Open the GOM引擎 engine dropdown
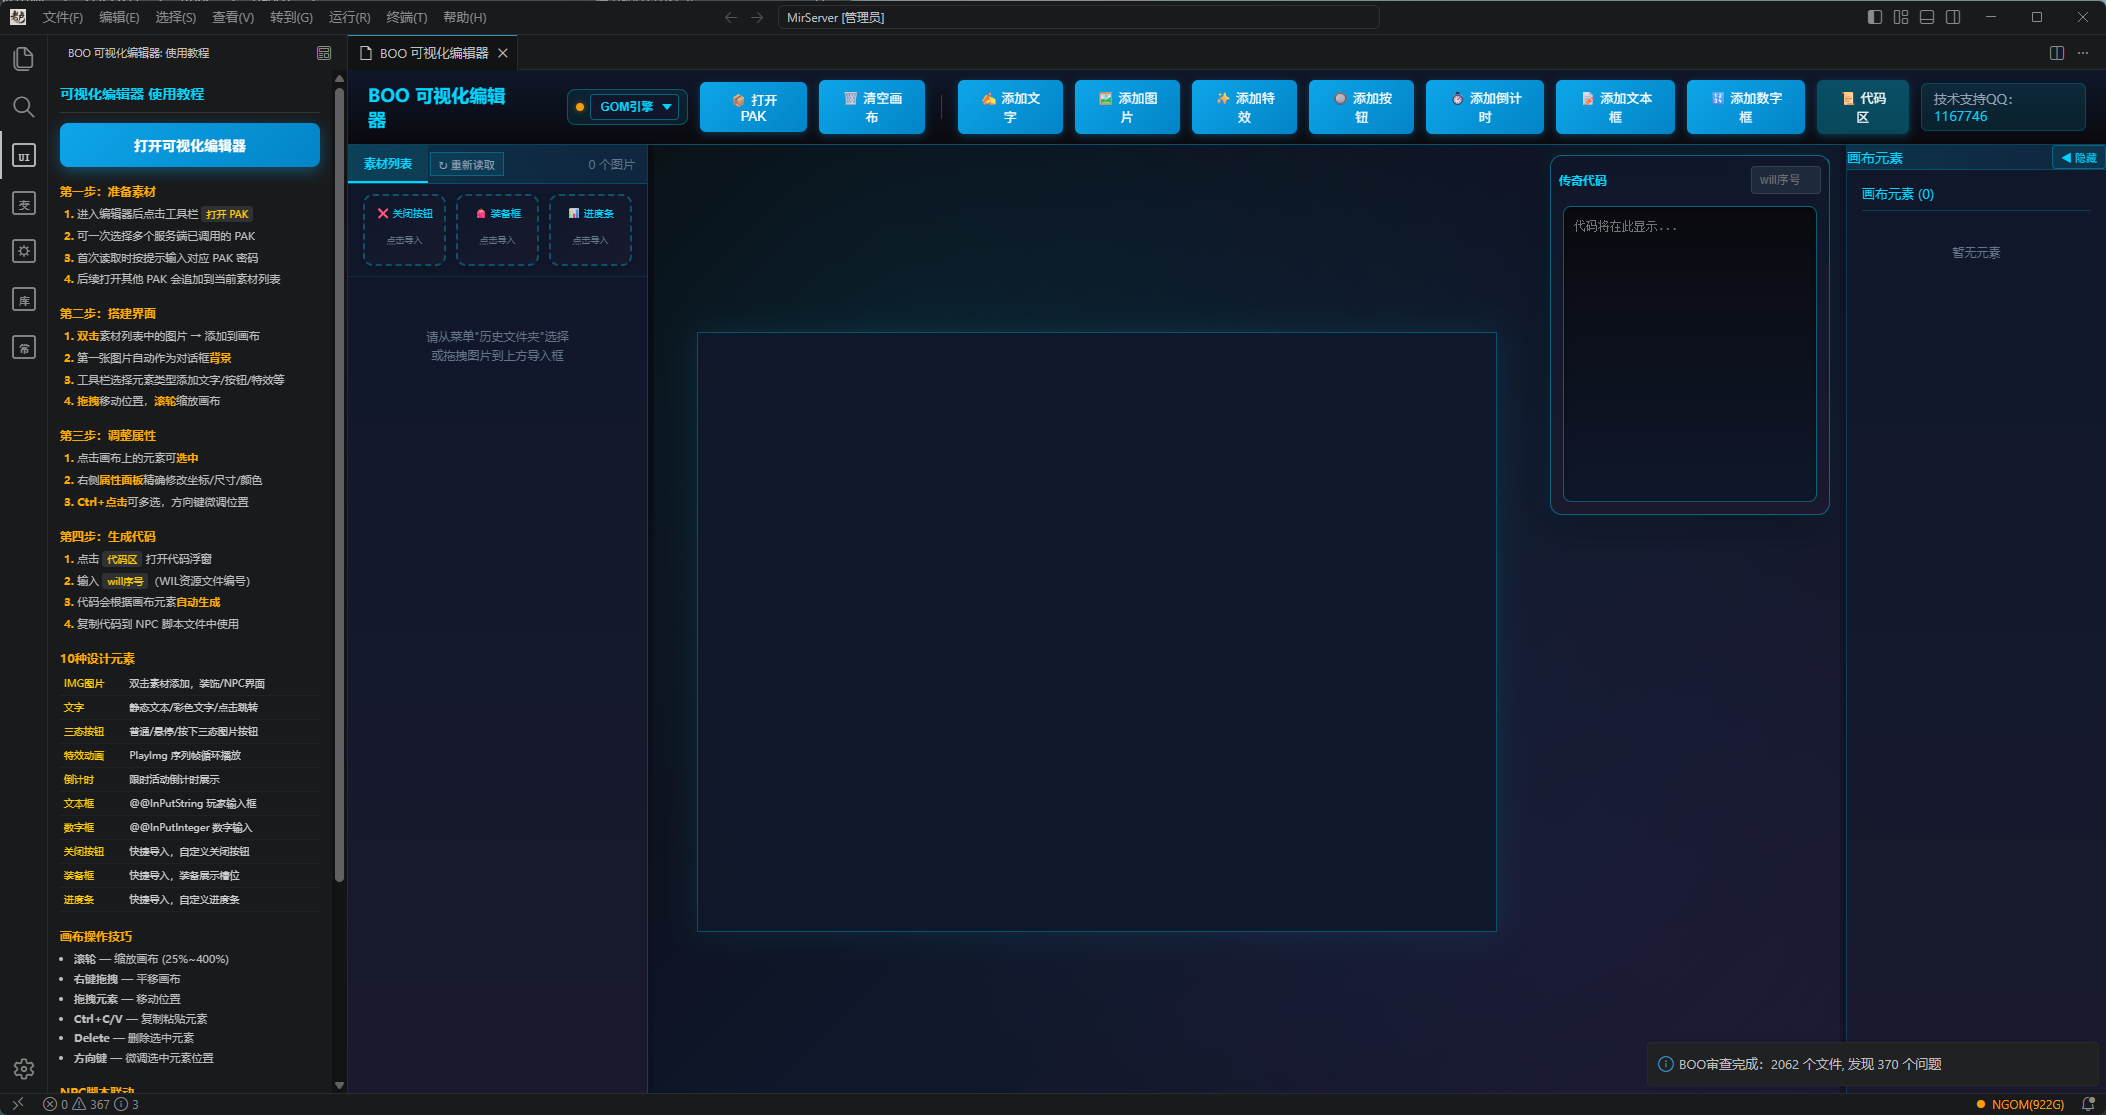Screen dimensions: 2106x1115 click(635, 107)
